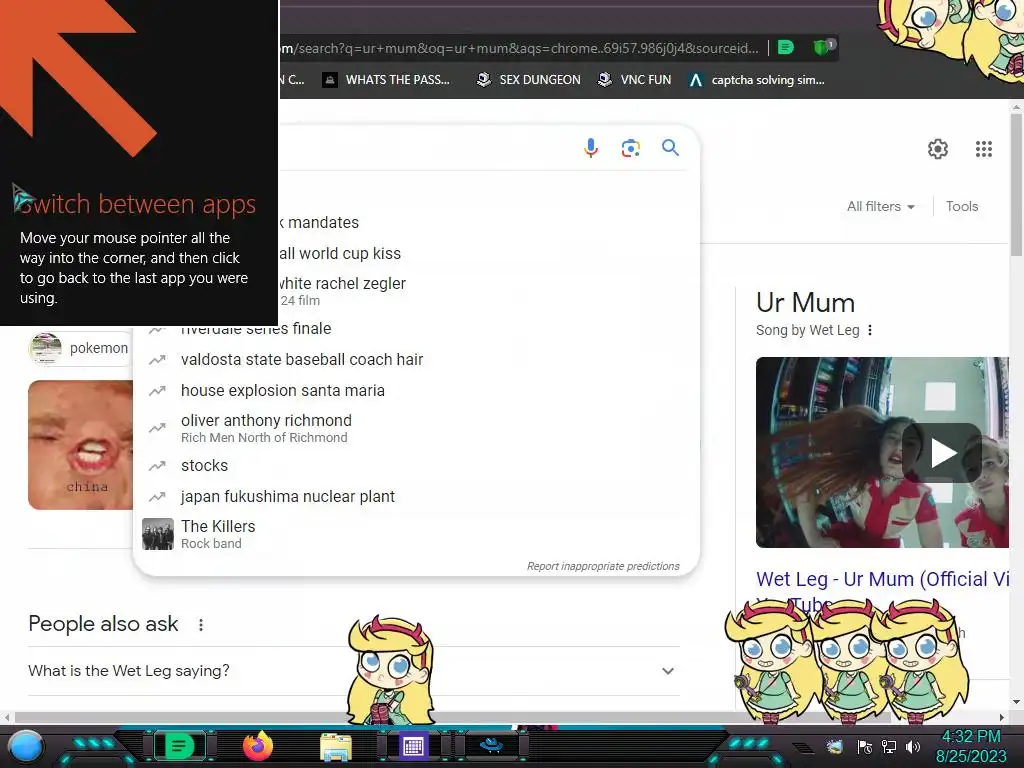Click trending icon beside stocks
This screenshot has height=768, width=1024.
(157, 466)
